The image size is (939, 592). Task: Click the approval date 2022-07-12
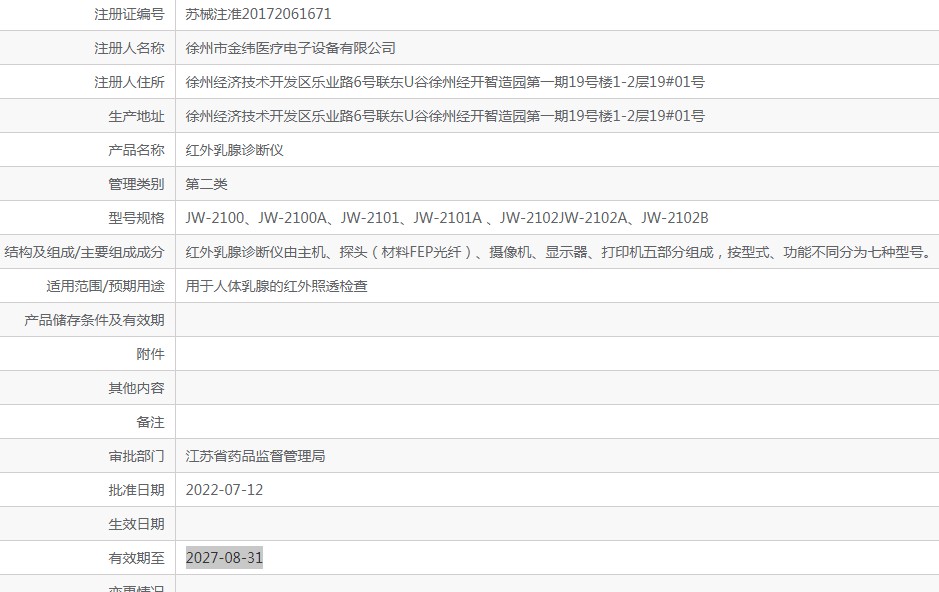(x=225, y=490)
